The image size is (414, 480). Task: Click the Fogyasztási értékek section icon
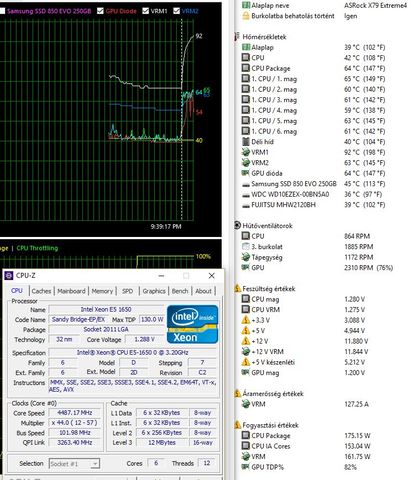coord(237,425)
